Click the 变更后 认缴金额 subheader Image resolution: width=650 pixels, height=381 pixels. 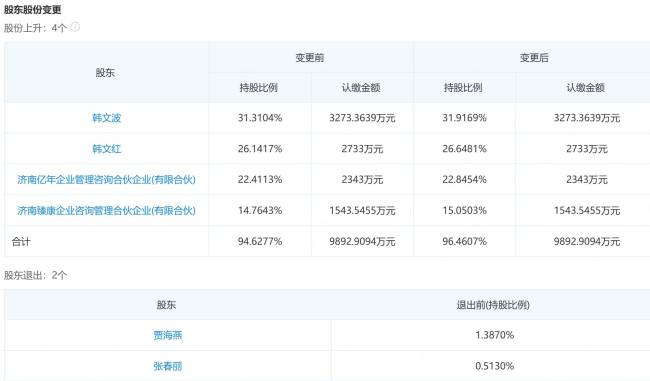coord(586,87)
